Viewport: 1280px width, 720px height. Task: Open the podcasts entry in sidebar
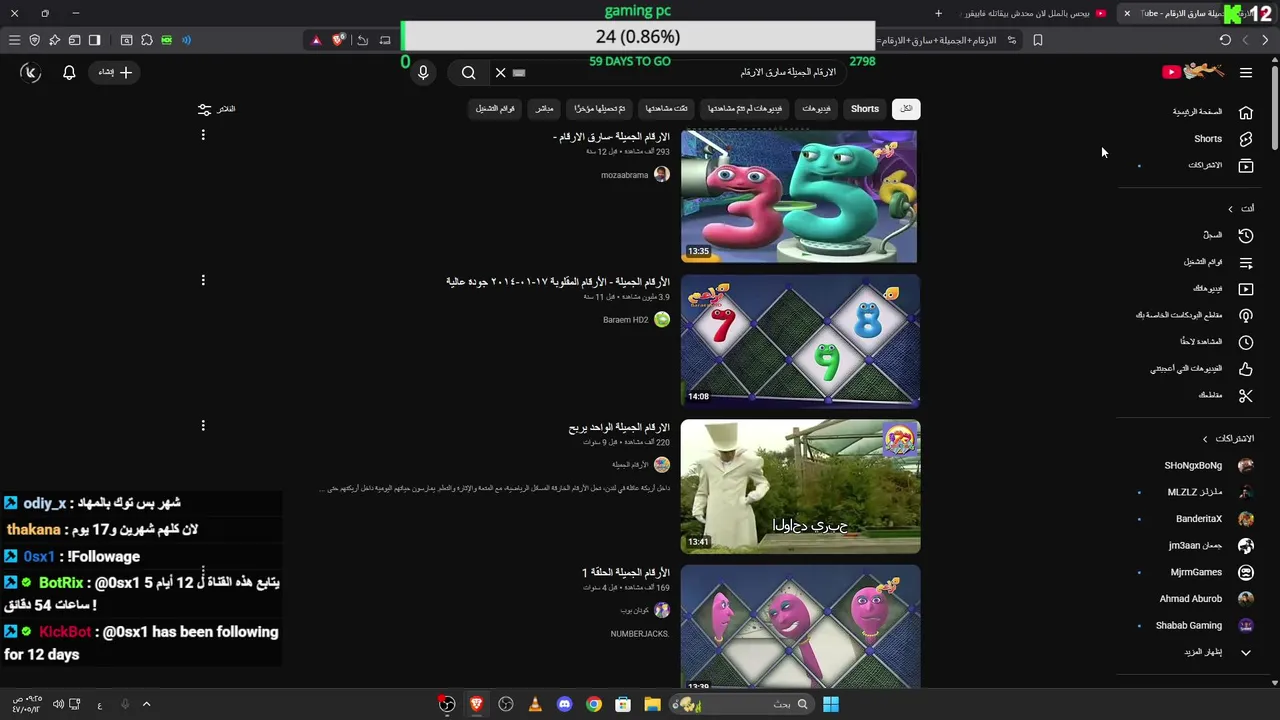click(1195, 315)
